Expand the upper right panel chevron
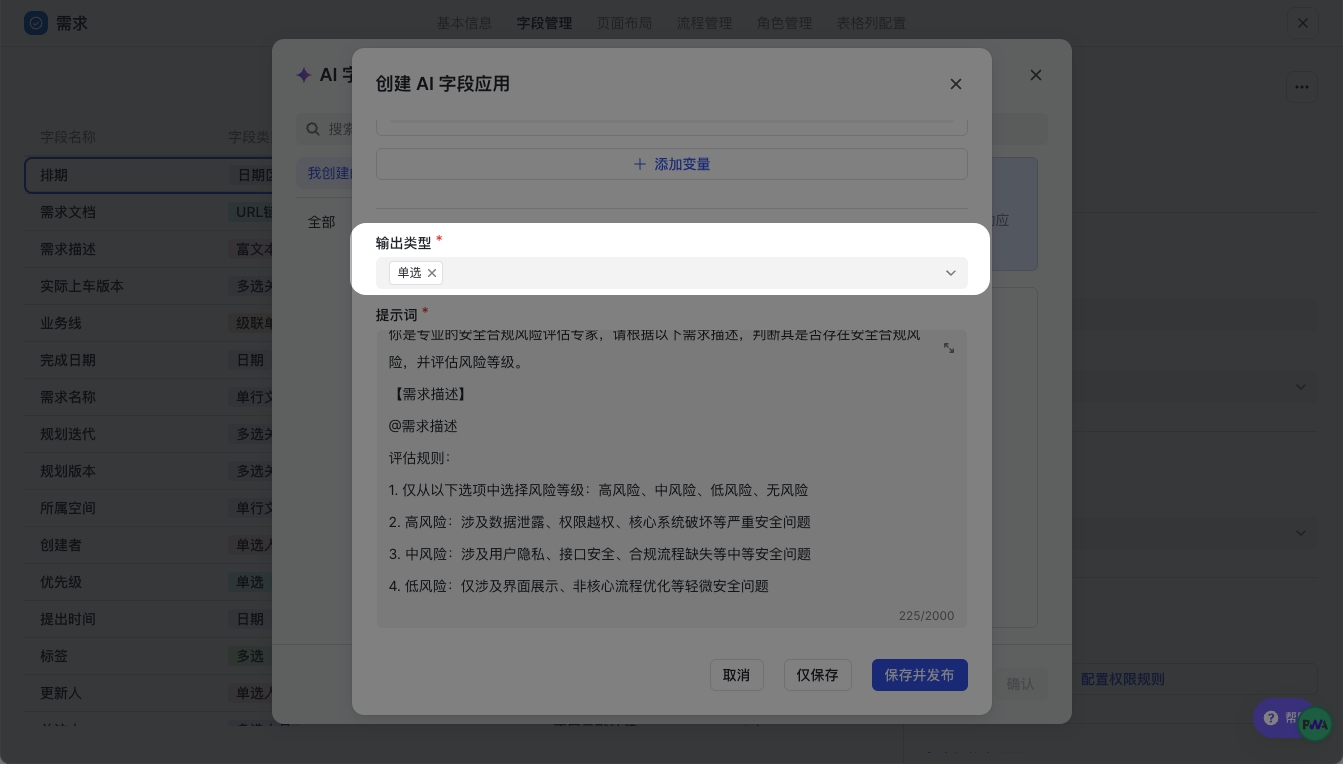The width and height of the screenshot is (1343, 764). [1301, 387]
